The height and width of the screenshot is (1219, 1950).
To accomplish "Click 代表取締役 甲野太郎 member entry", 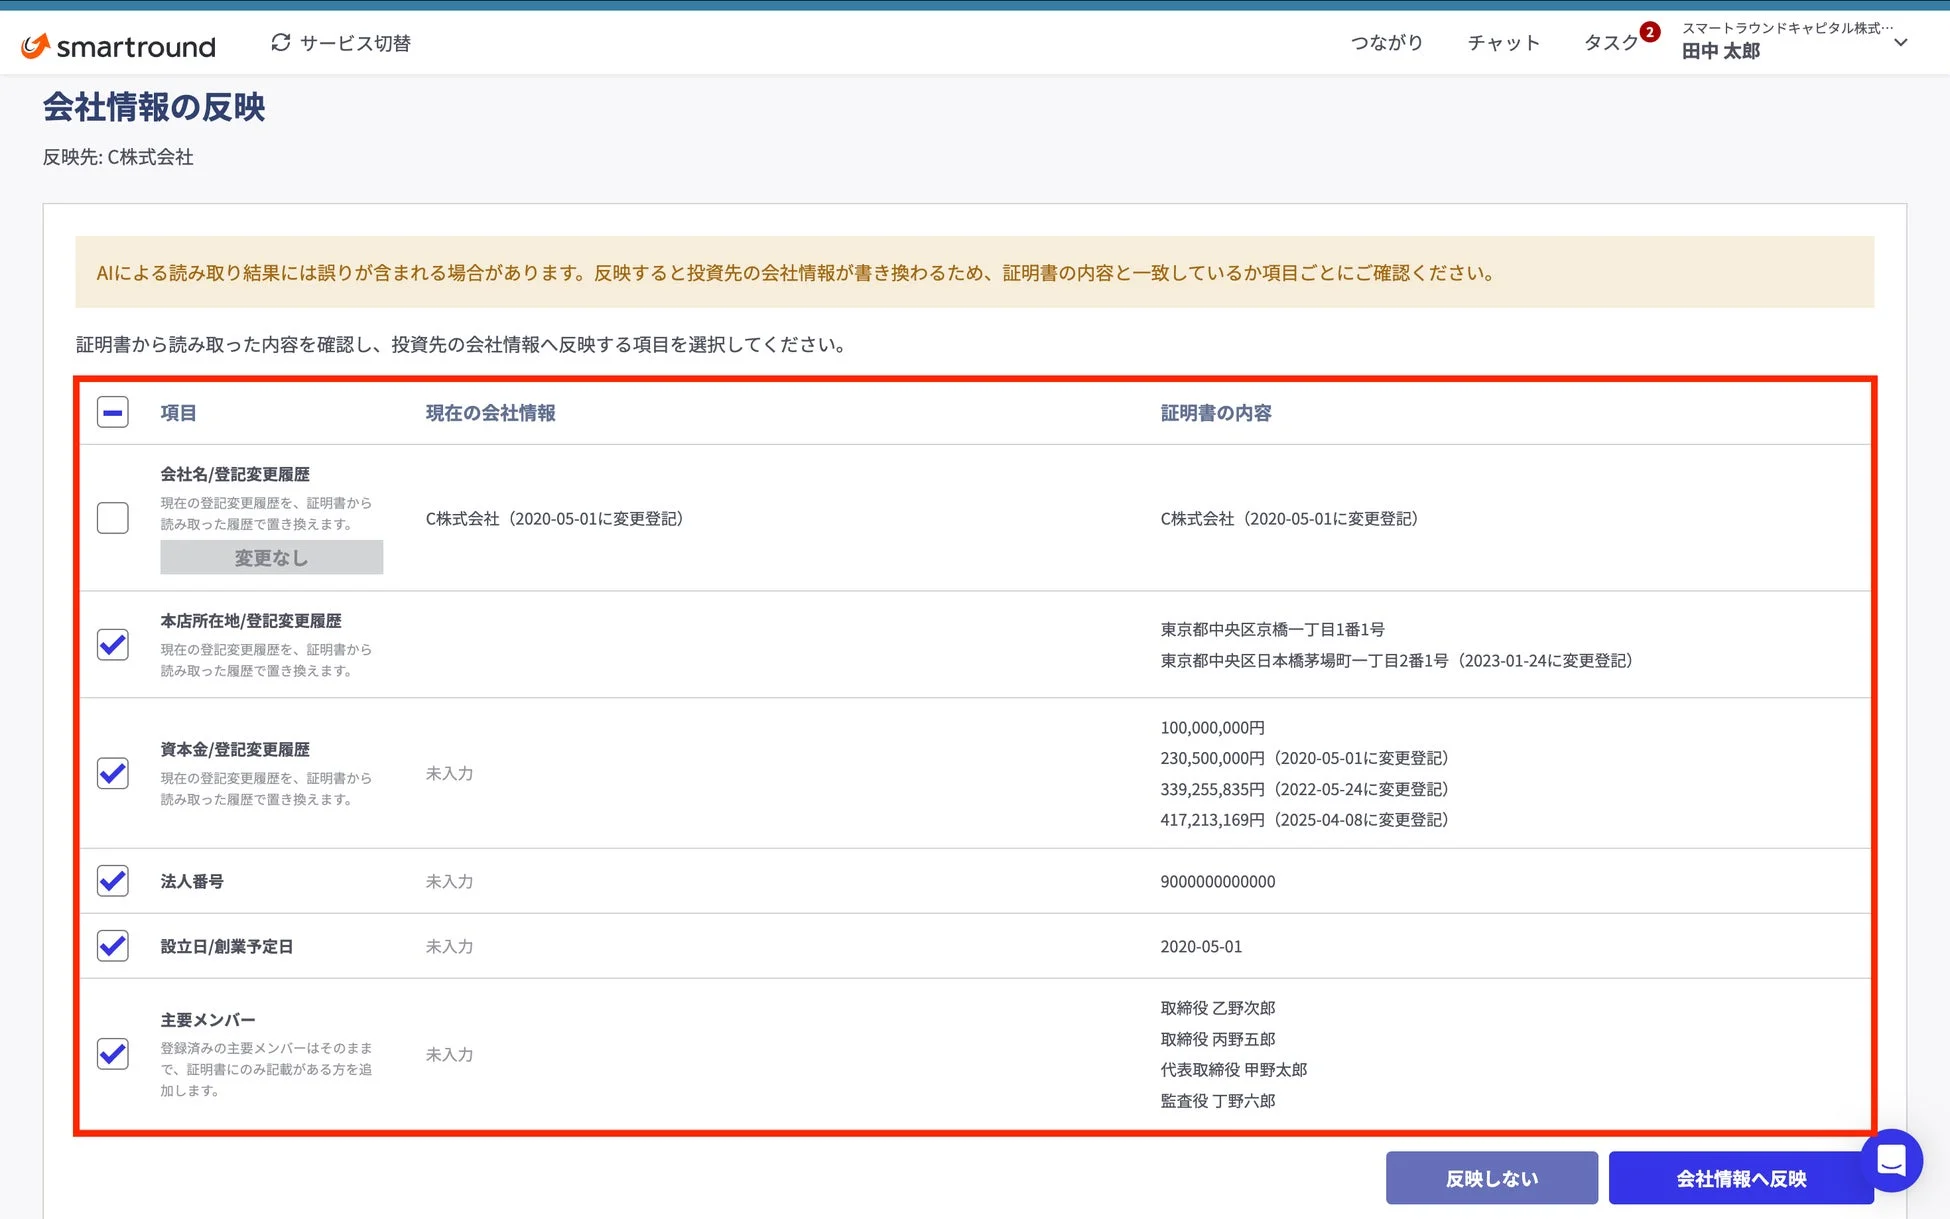I will pyautogui.click(x=1233, y=1070).
